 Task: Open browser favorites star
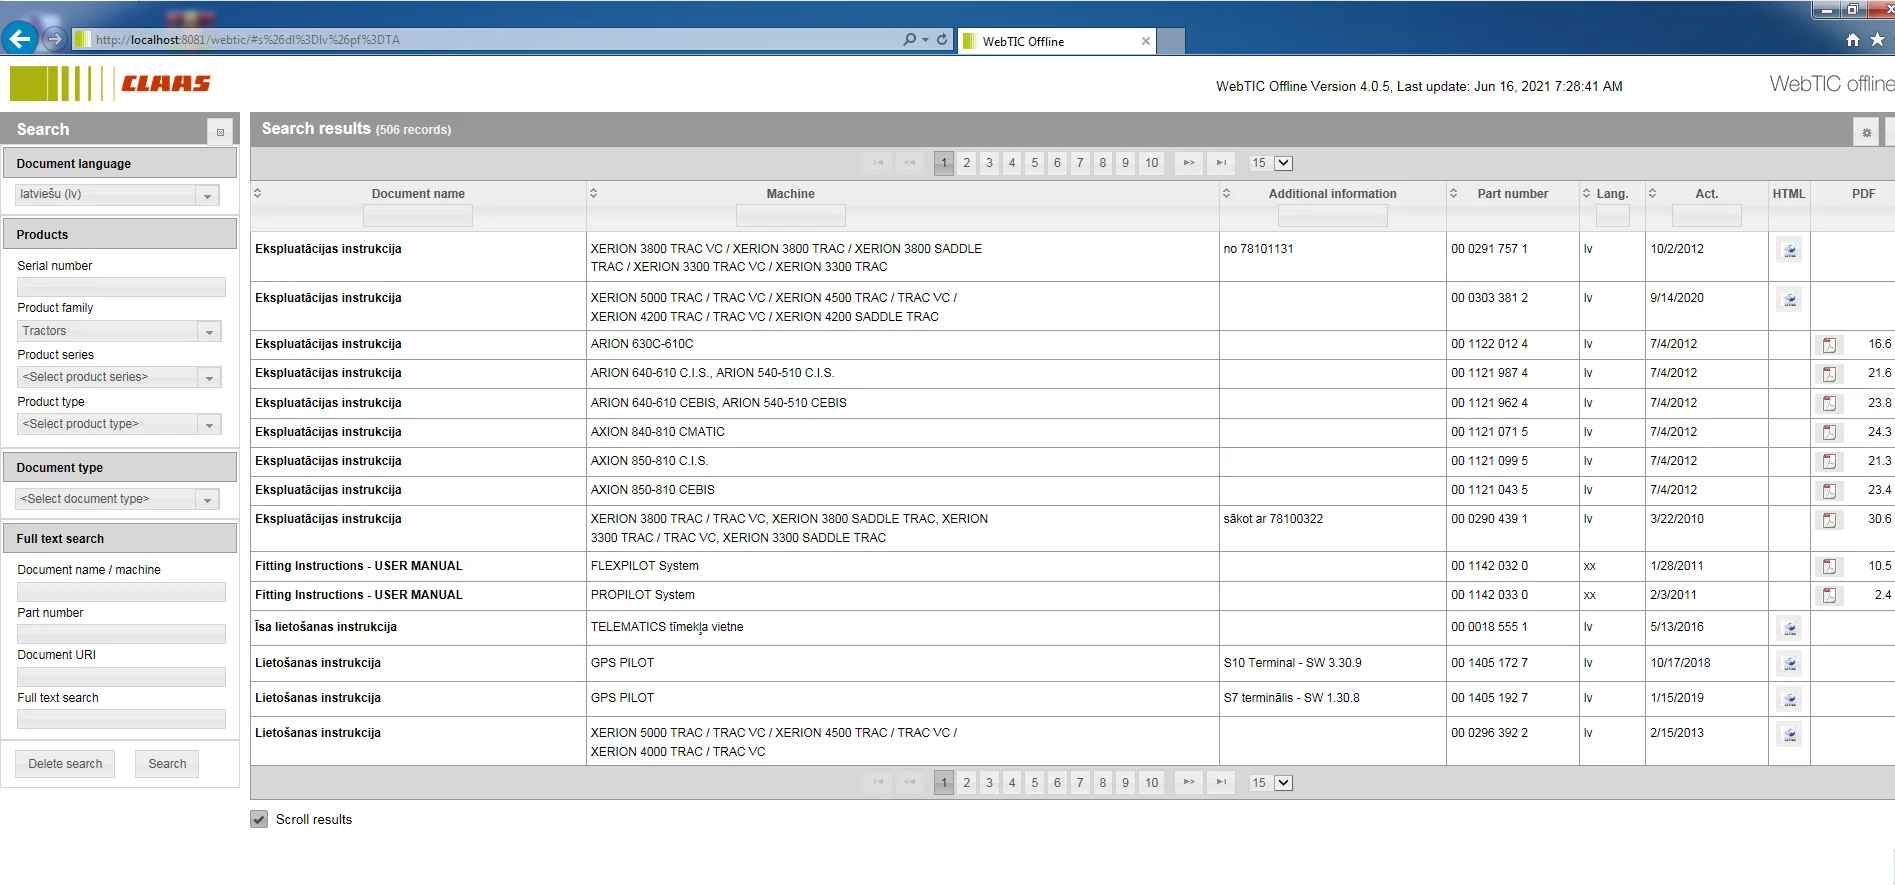1877,40
